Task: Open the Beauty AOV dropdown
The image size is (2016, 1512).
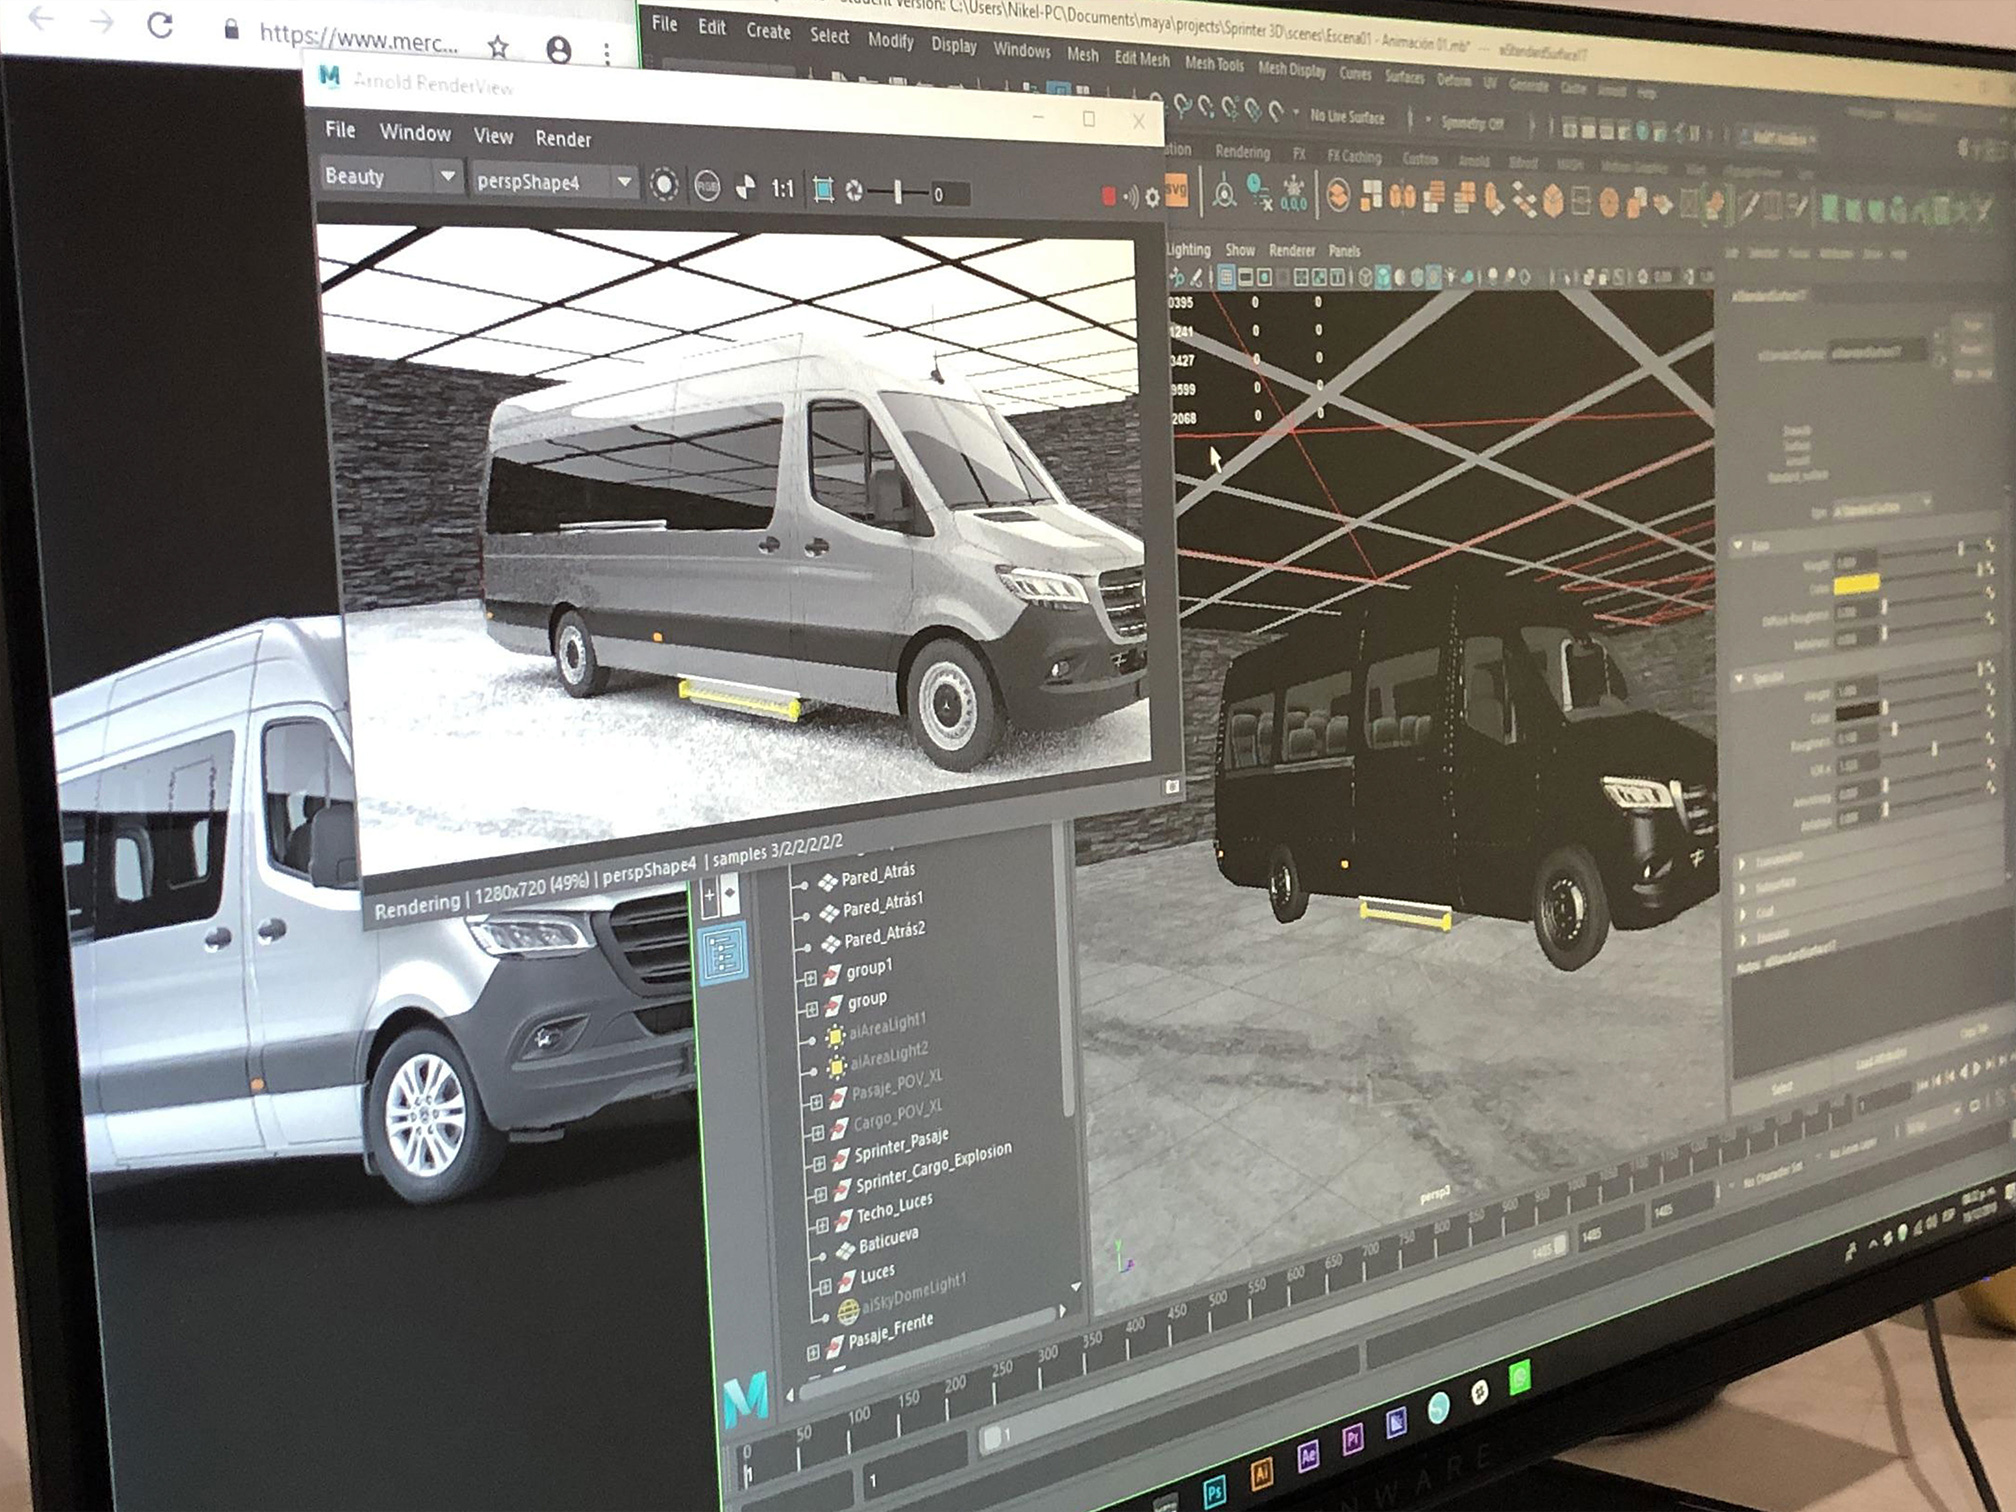Action: [x=447, y=177]
